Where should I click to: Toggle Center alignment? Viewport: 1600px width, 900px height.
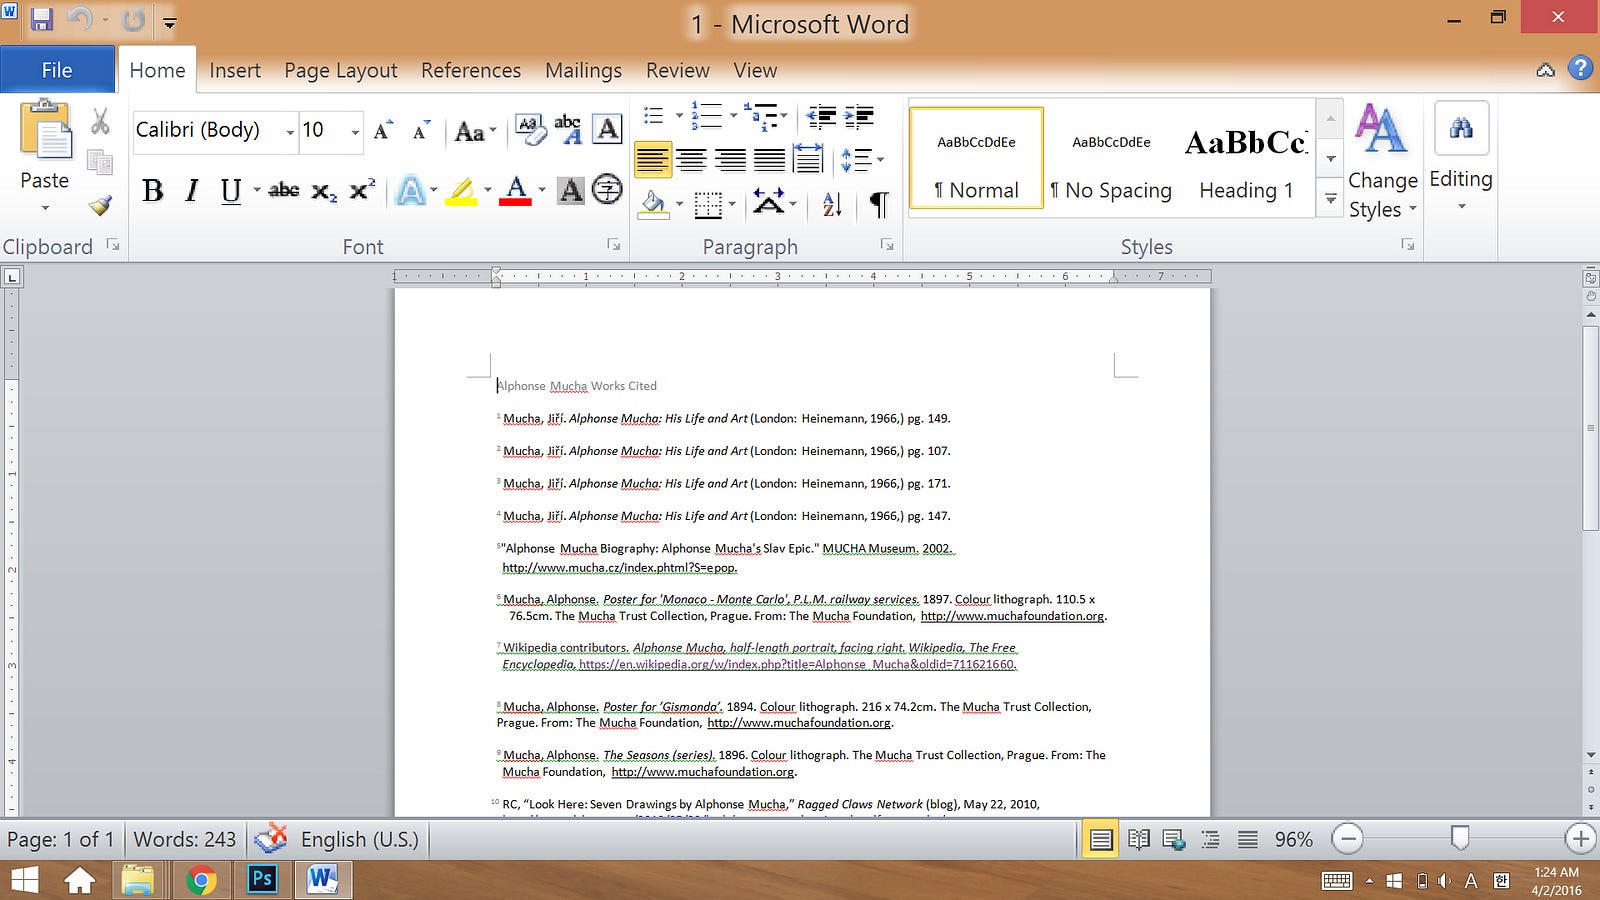691,158
